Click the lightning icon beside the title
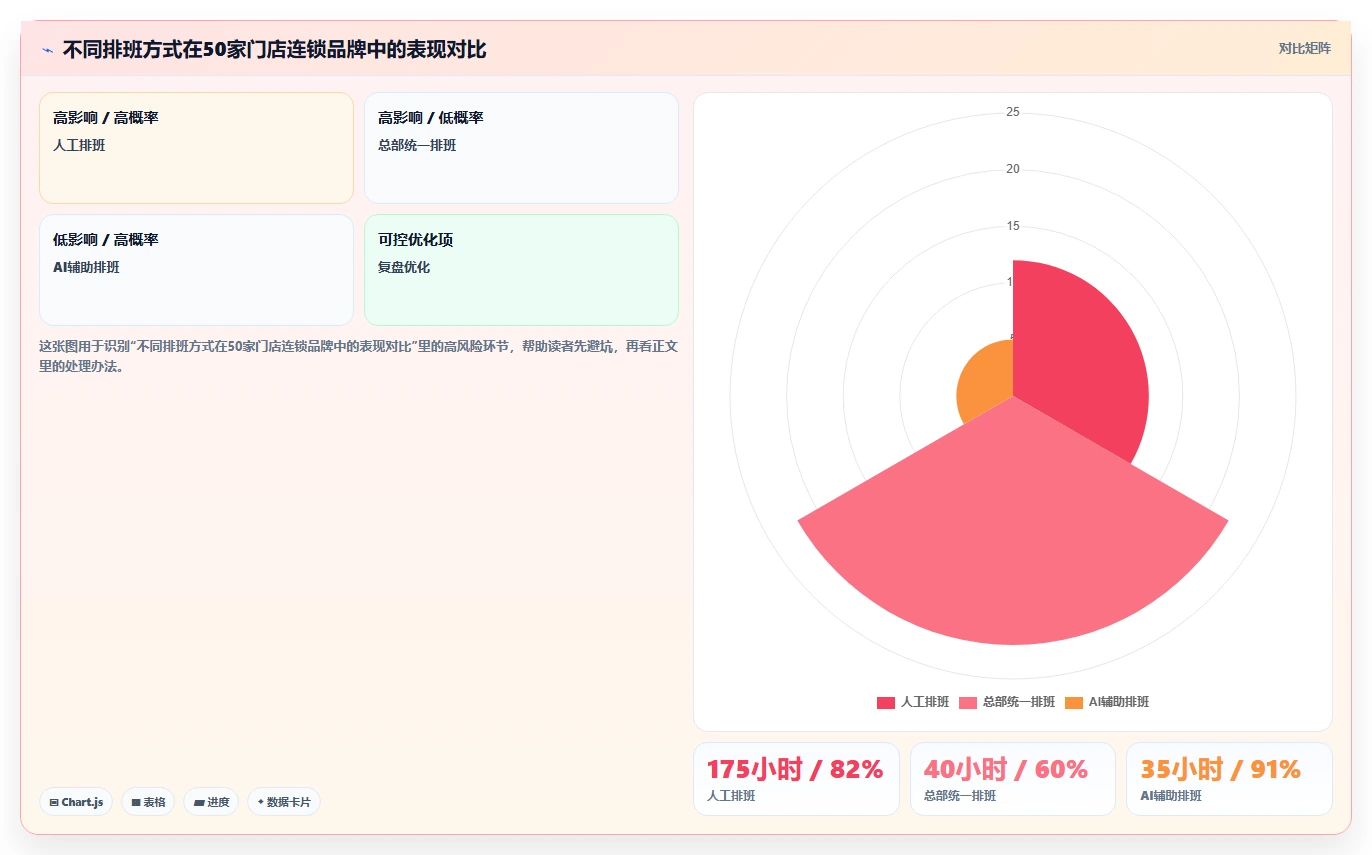1372x855 pixels. click(47, 49)
